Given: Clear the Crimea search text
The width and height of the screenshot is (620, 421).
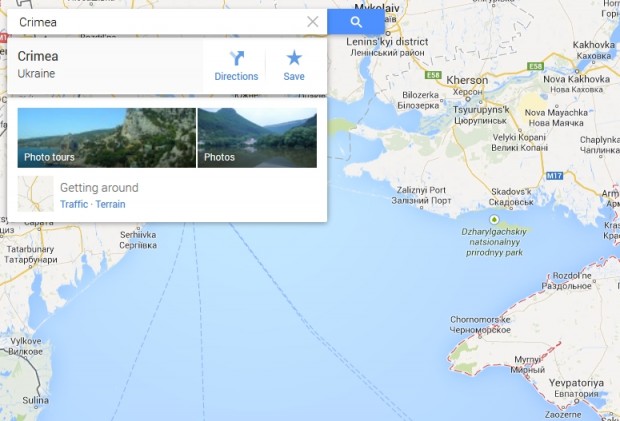Looking at the screenshot, I should (x=312, y=22).
